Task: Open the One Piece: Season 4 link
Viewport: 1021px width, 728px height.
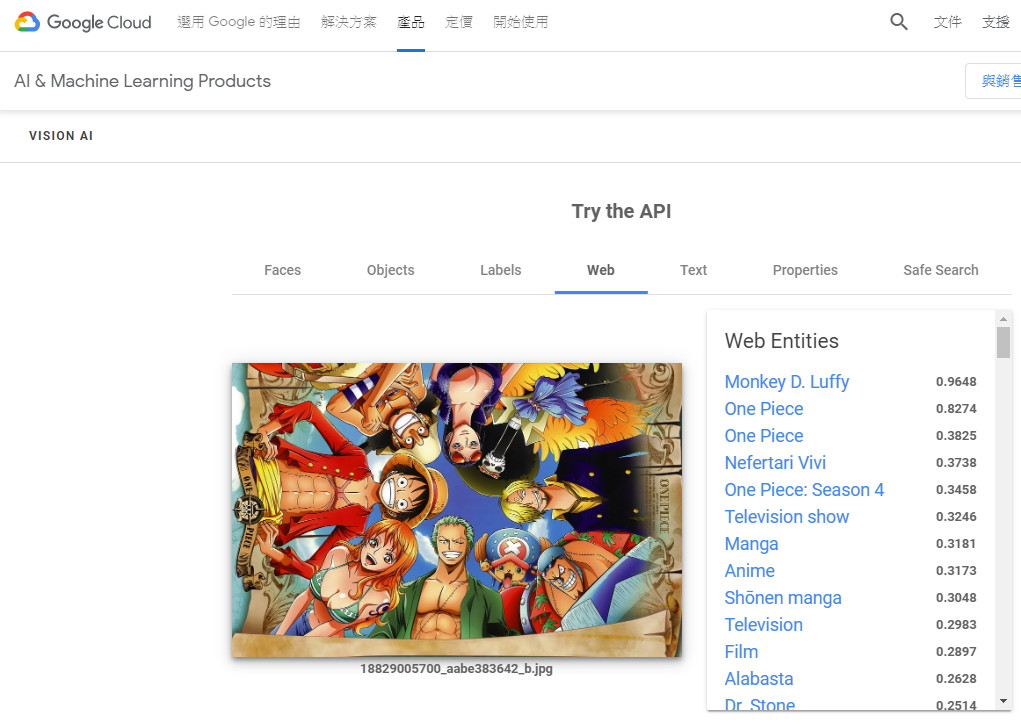Action: (804, 490)
